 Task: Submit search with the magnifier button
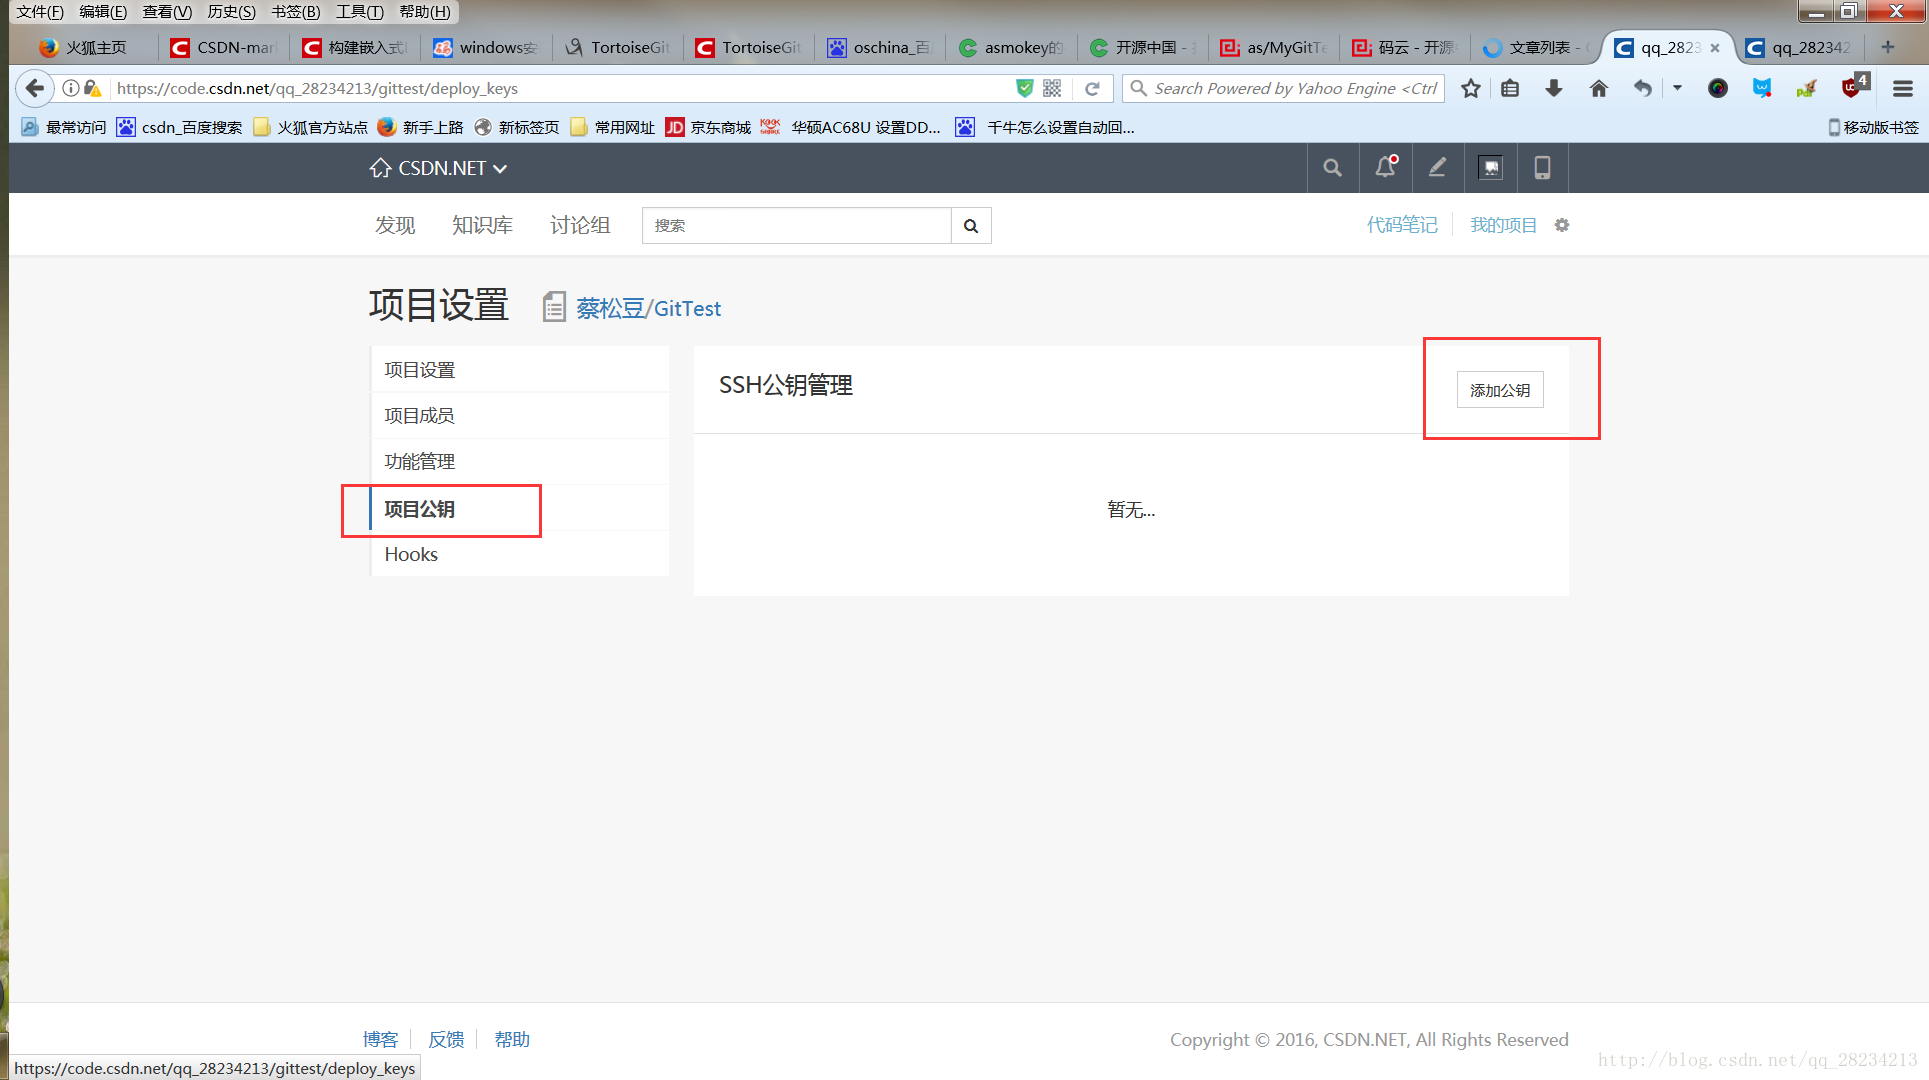971,226
